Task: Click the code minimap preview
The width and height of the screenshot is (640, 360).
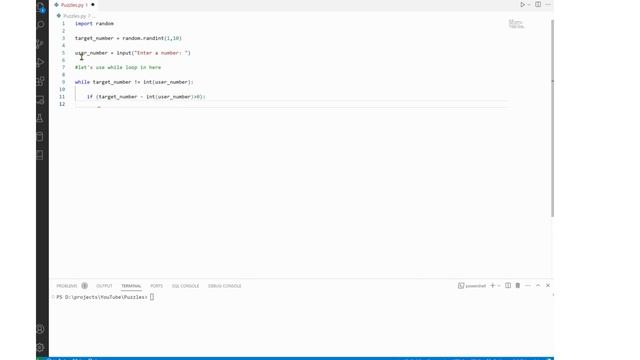Action: (516, 24)
